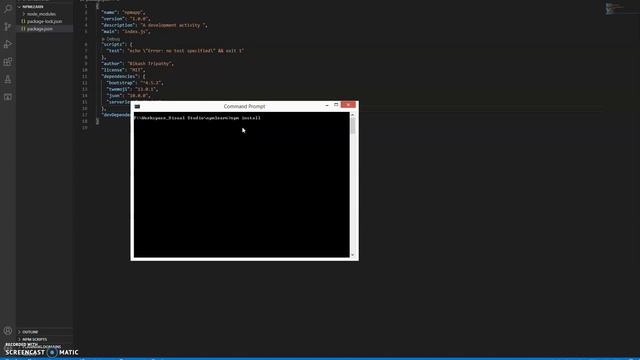Image resolution: width=640 pixels, height=360 pixels.
Task: Open the Testing flask view
Action: [7, 80]
